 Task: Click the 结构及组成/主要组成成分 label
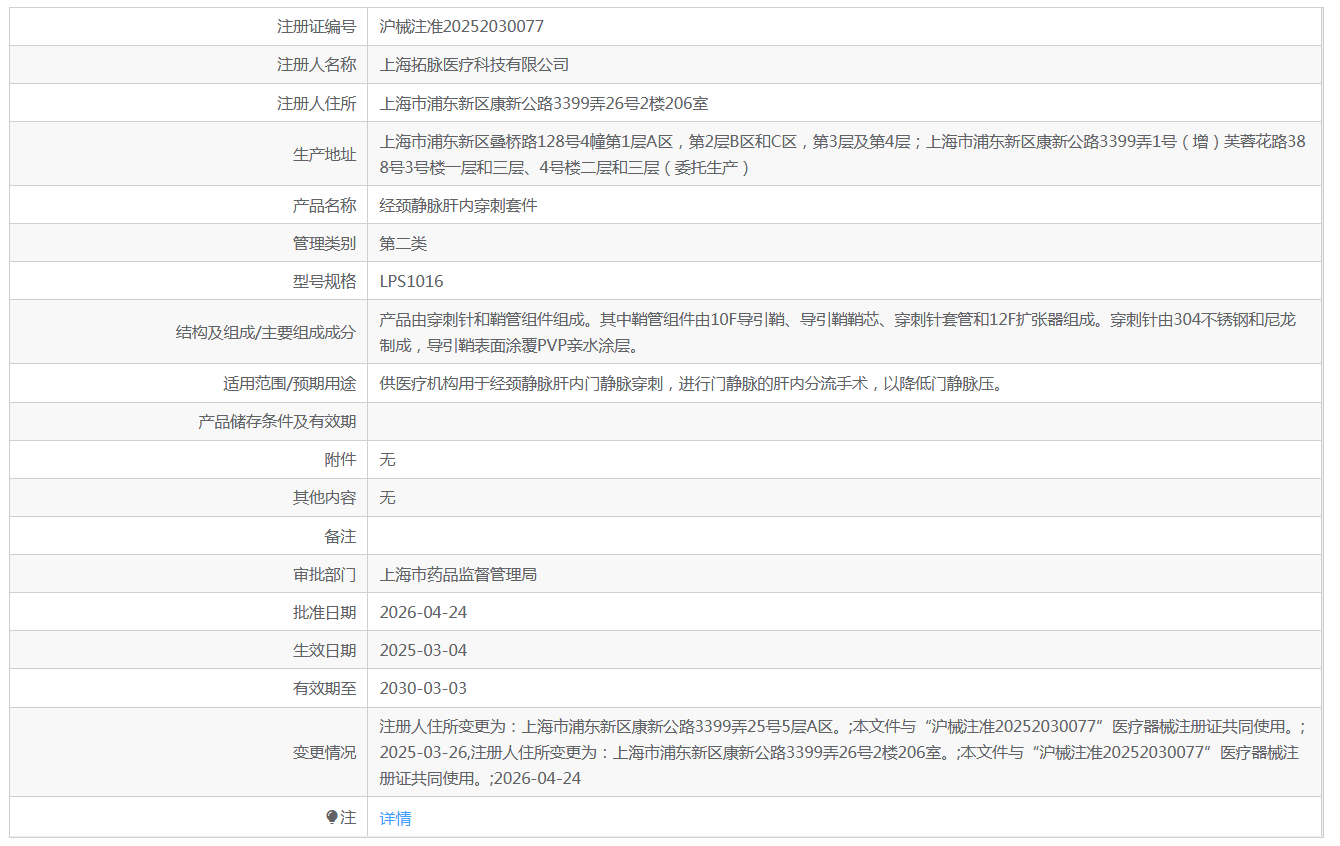(266, 333)
